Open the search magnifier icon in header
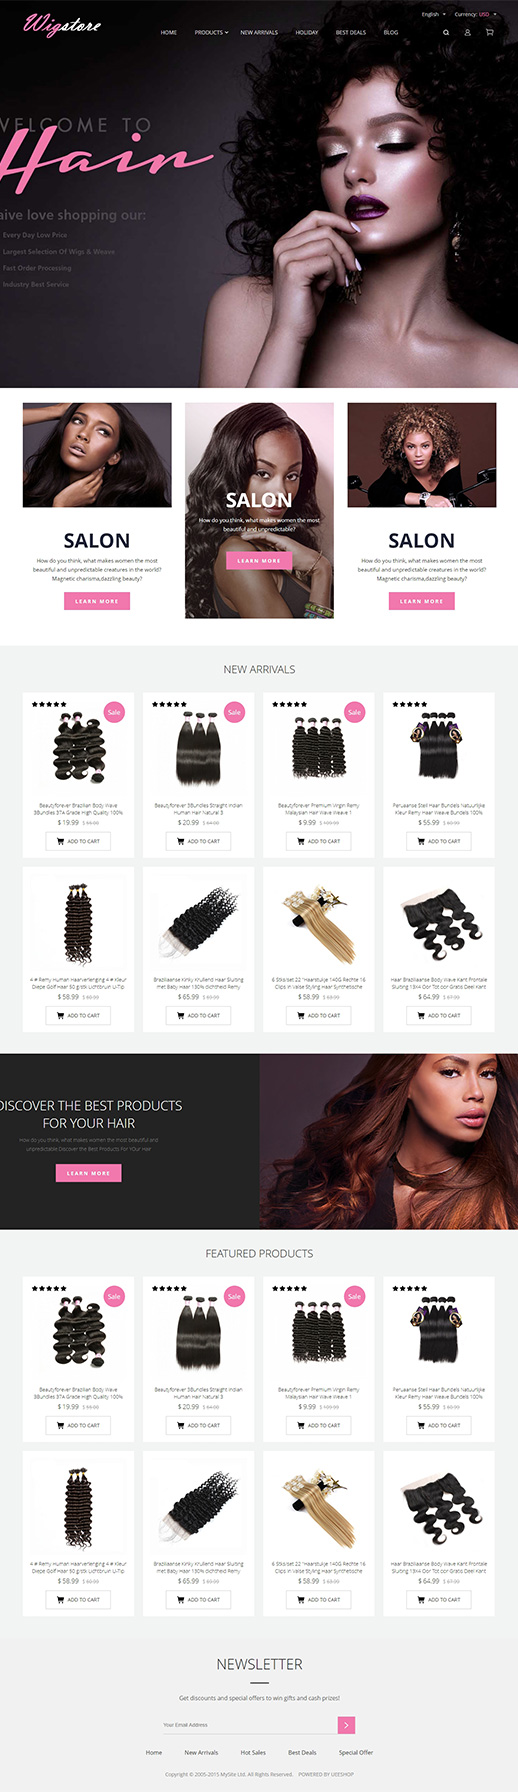This screenshot has height=1792, width=518. 446,32
